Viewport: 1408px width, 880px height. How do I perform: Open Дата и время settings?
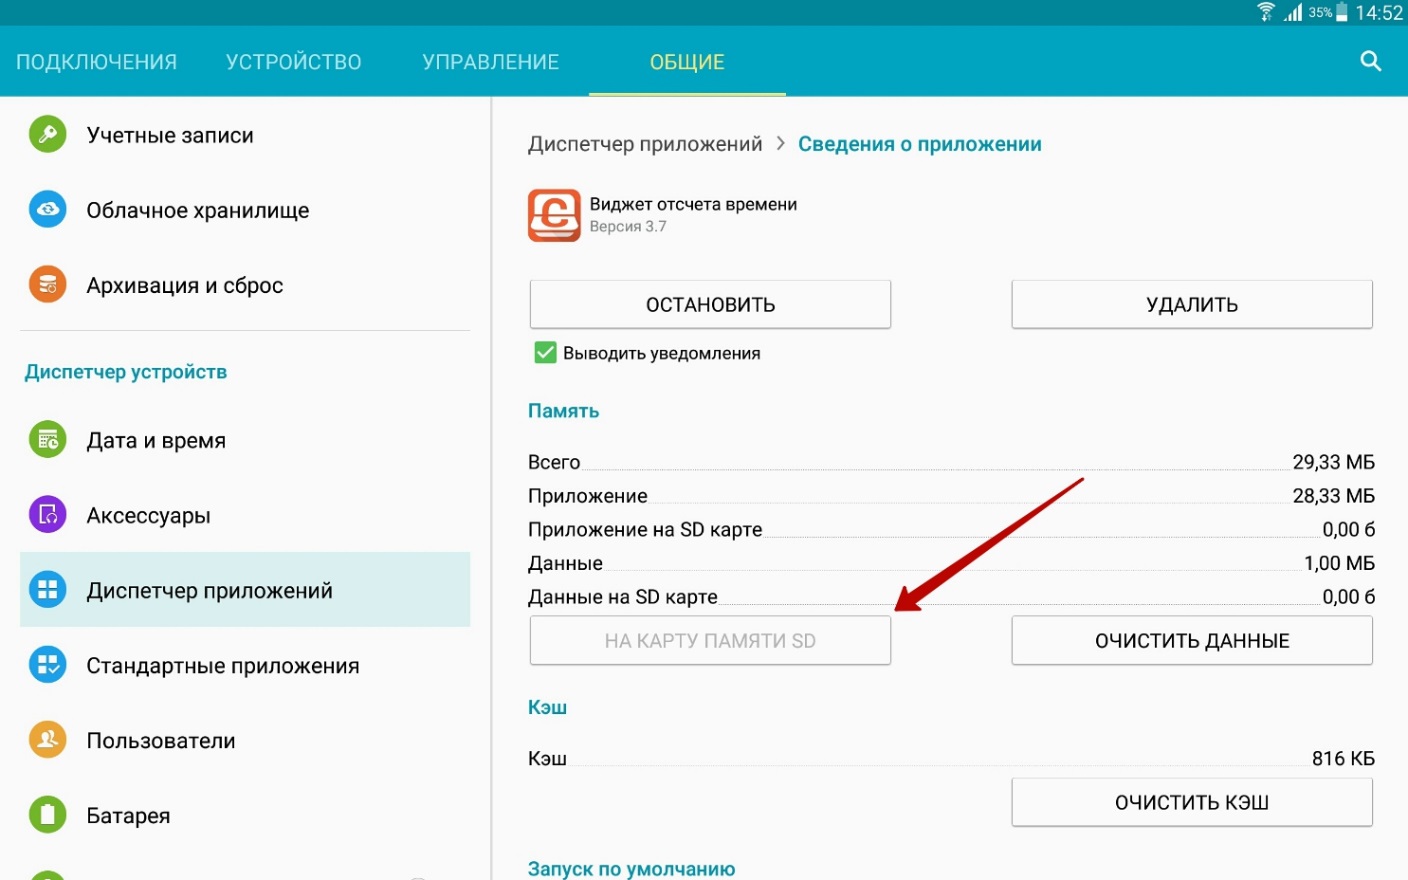pyautogui.click(x=245, y=440)
